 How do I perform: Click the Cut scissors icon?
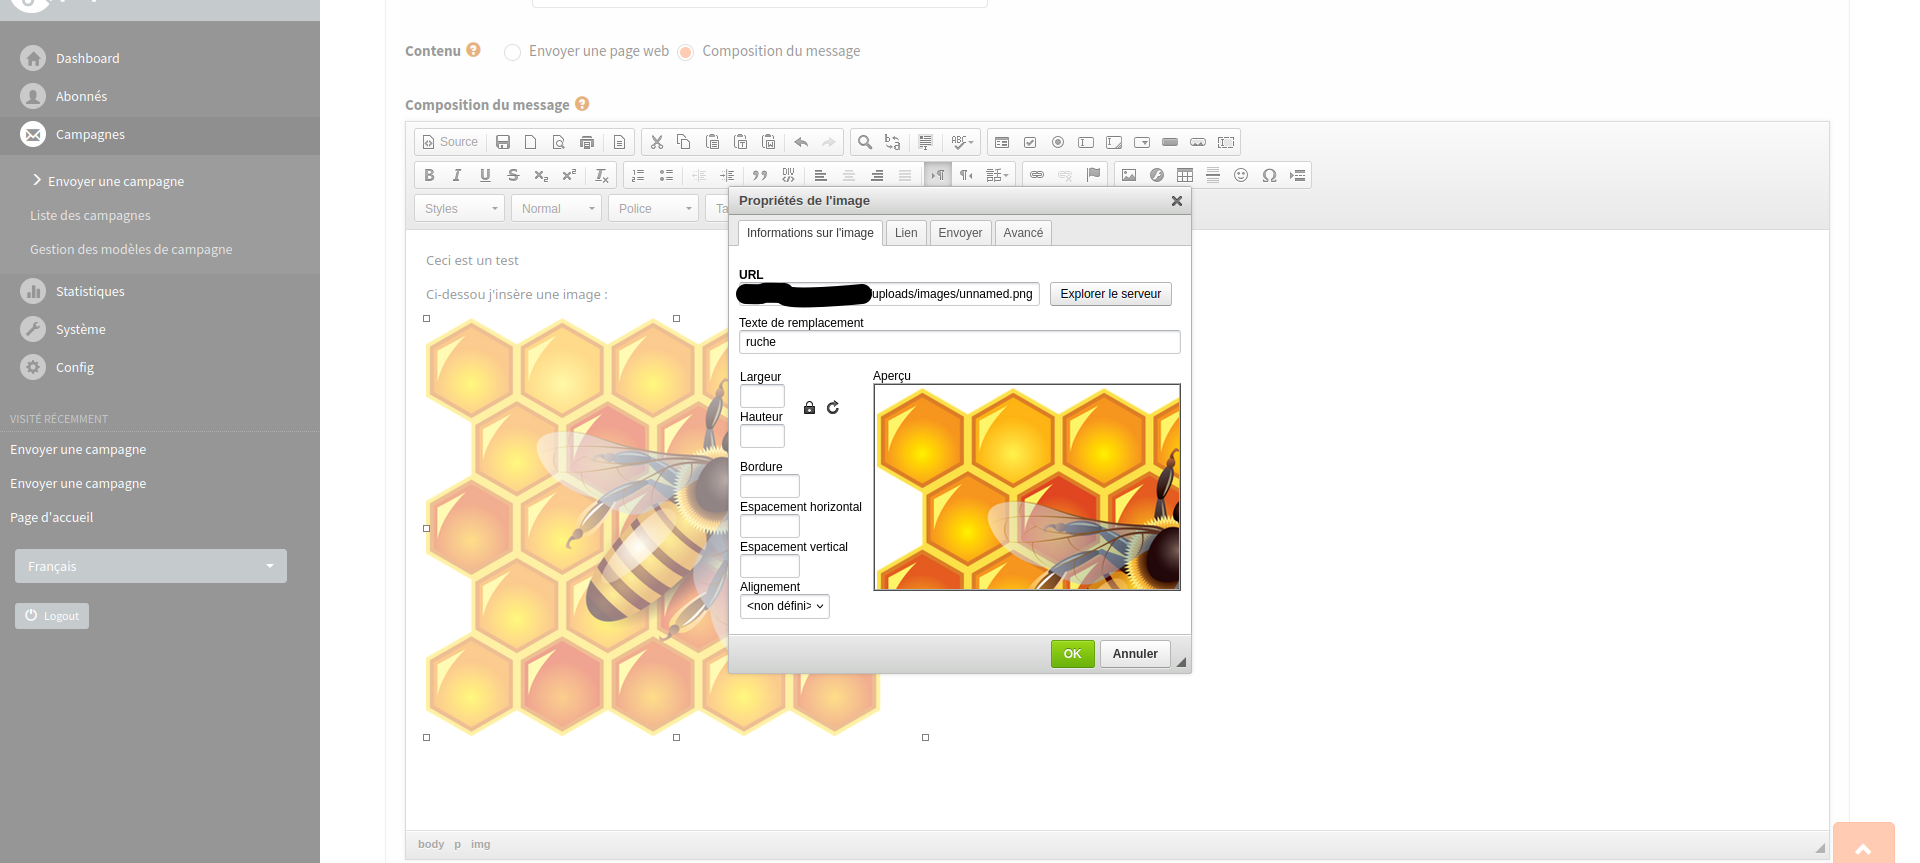[x=657, y=142]
